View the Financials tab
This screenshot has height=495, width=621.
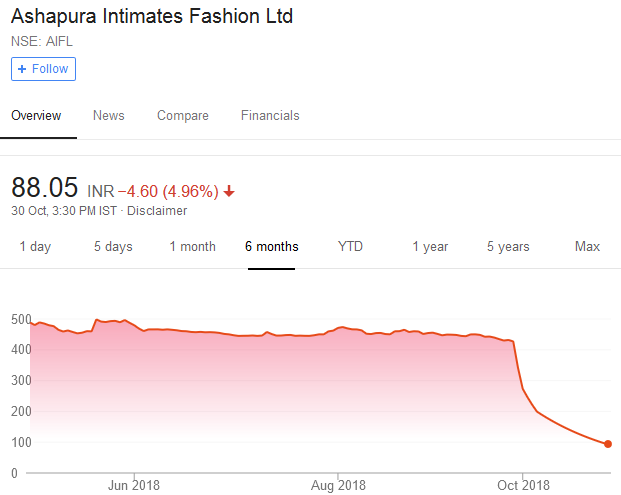click(270, 116)
